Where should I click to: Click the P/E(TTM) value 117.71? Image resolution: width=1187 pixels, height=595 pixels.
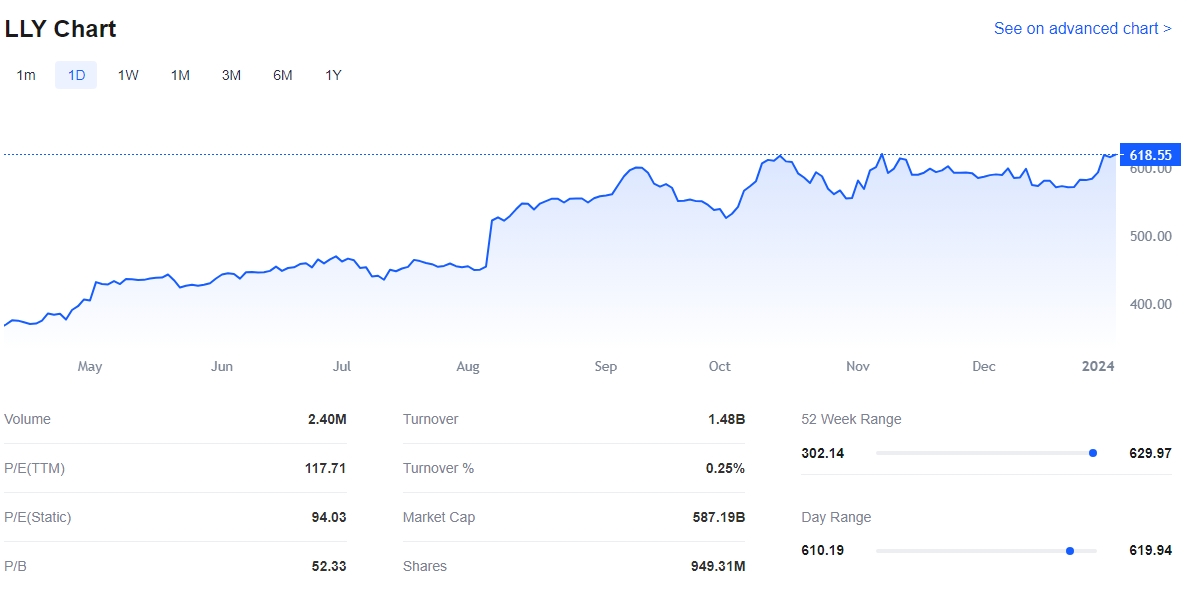point(325,468)
